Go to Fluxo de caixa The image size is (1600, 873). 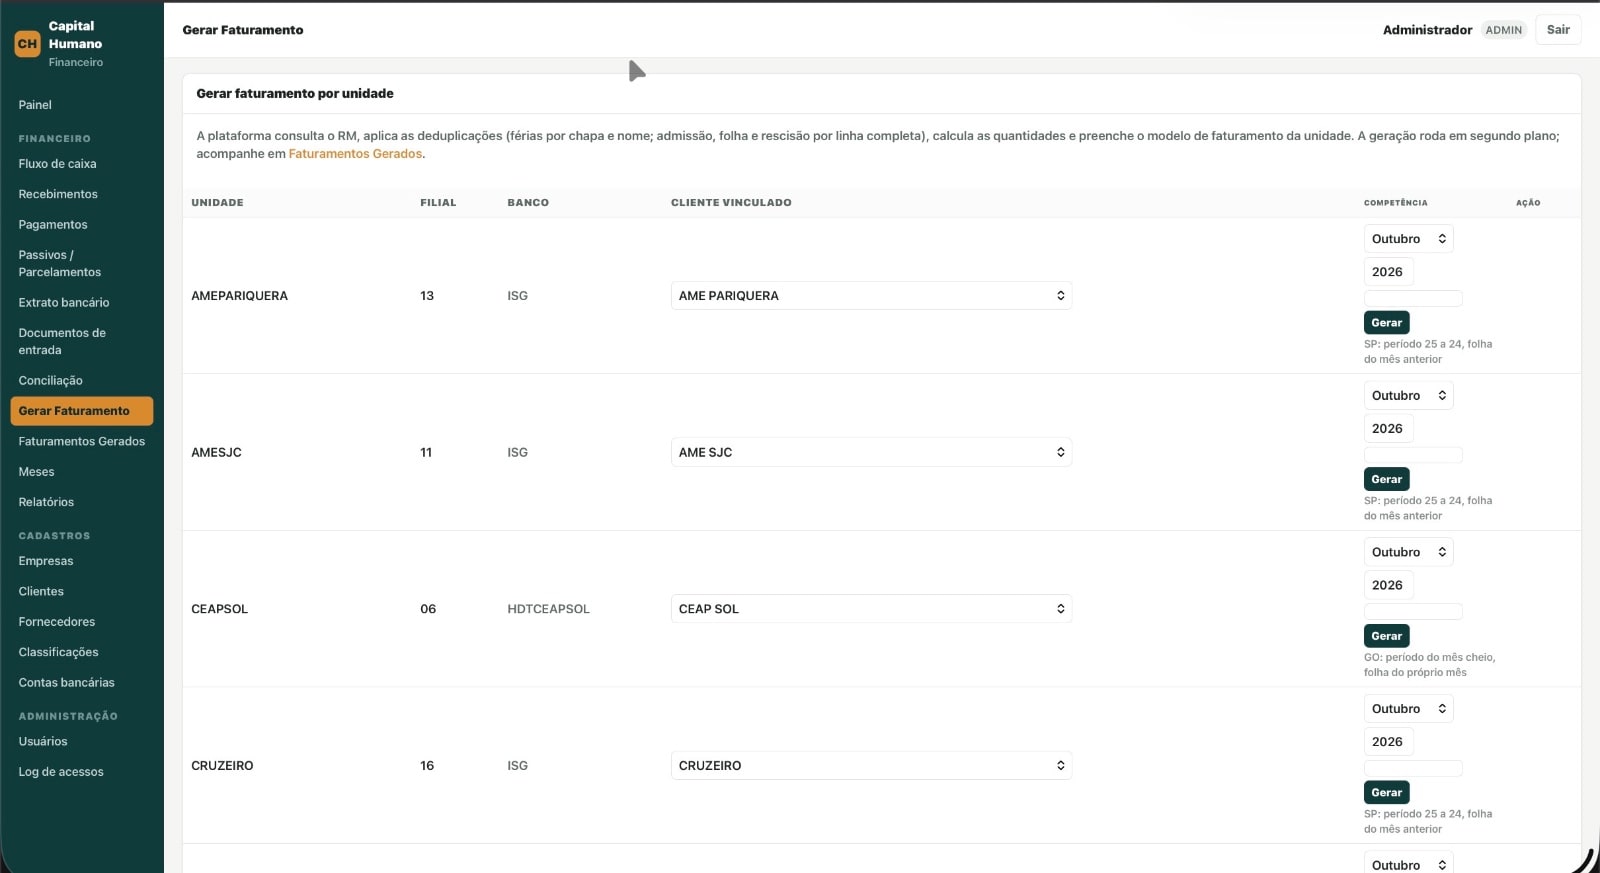coord(57,164)
